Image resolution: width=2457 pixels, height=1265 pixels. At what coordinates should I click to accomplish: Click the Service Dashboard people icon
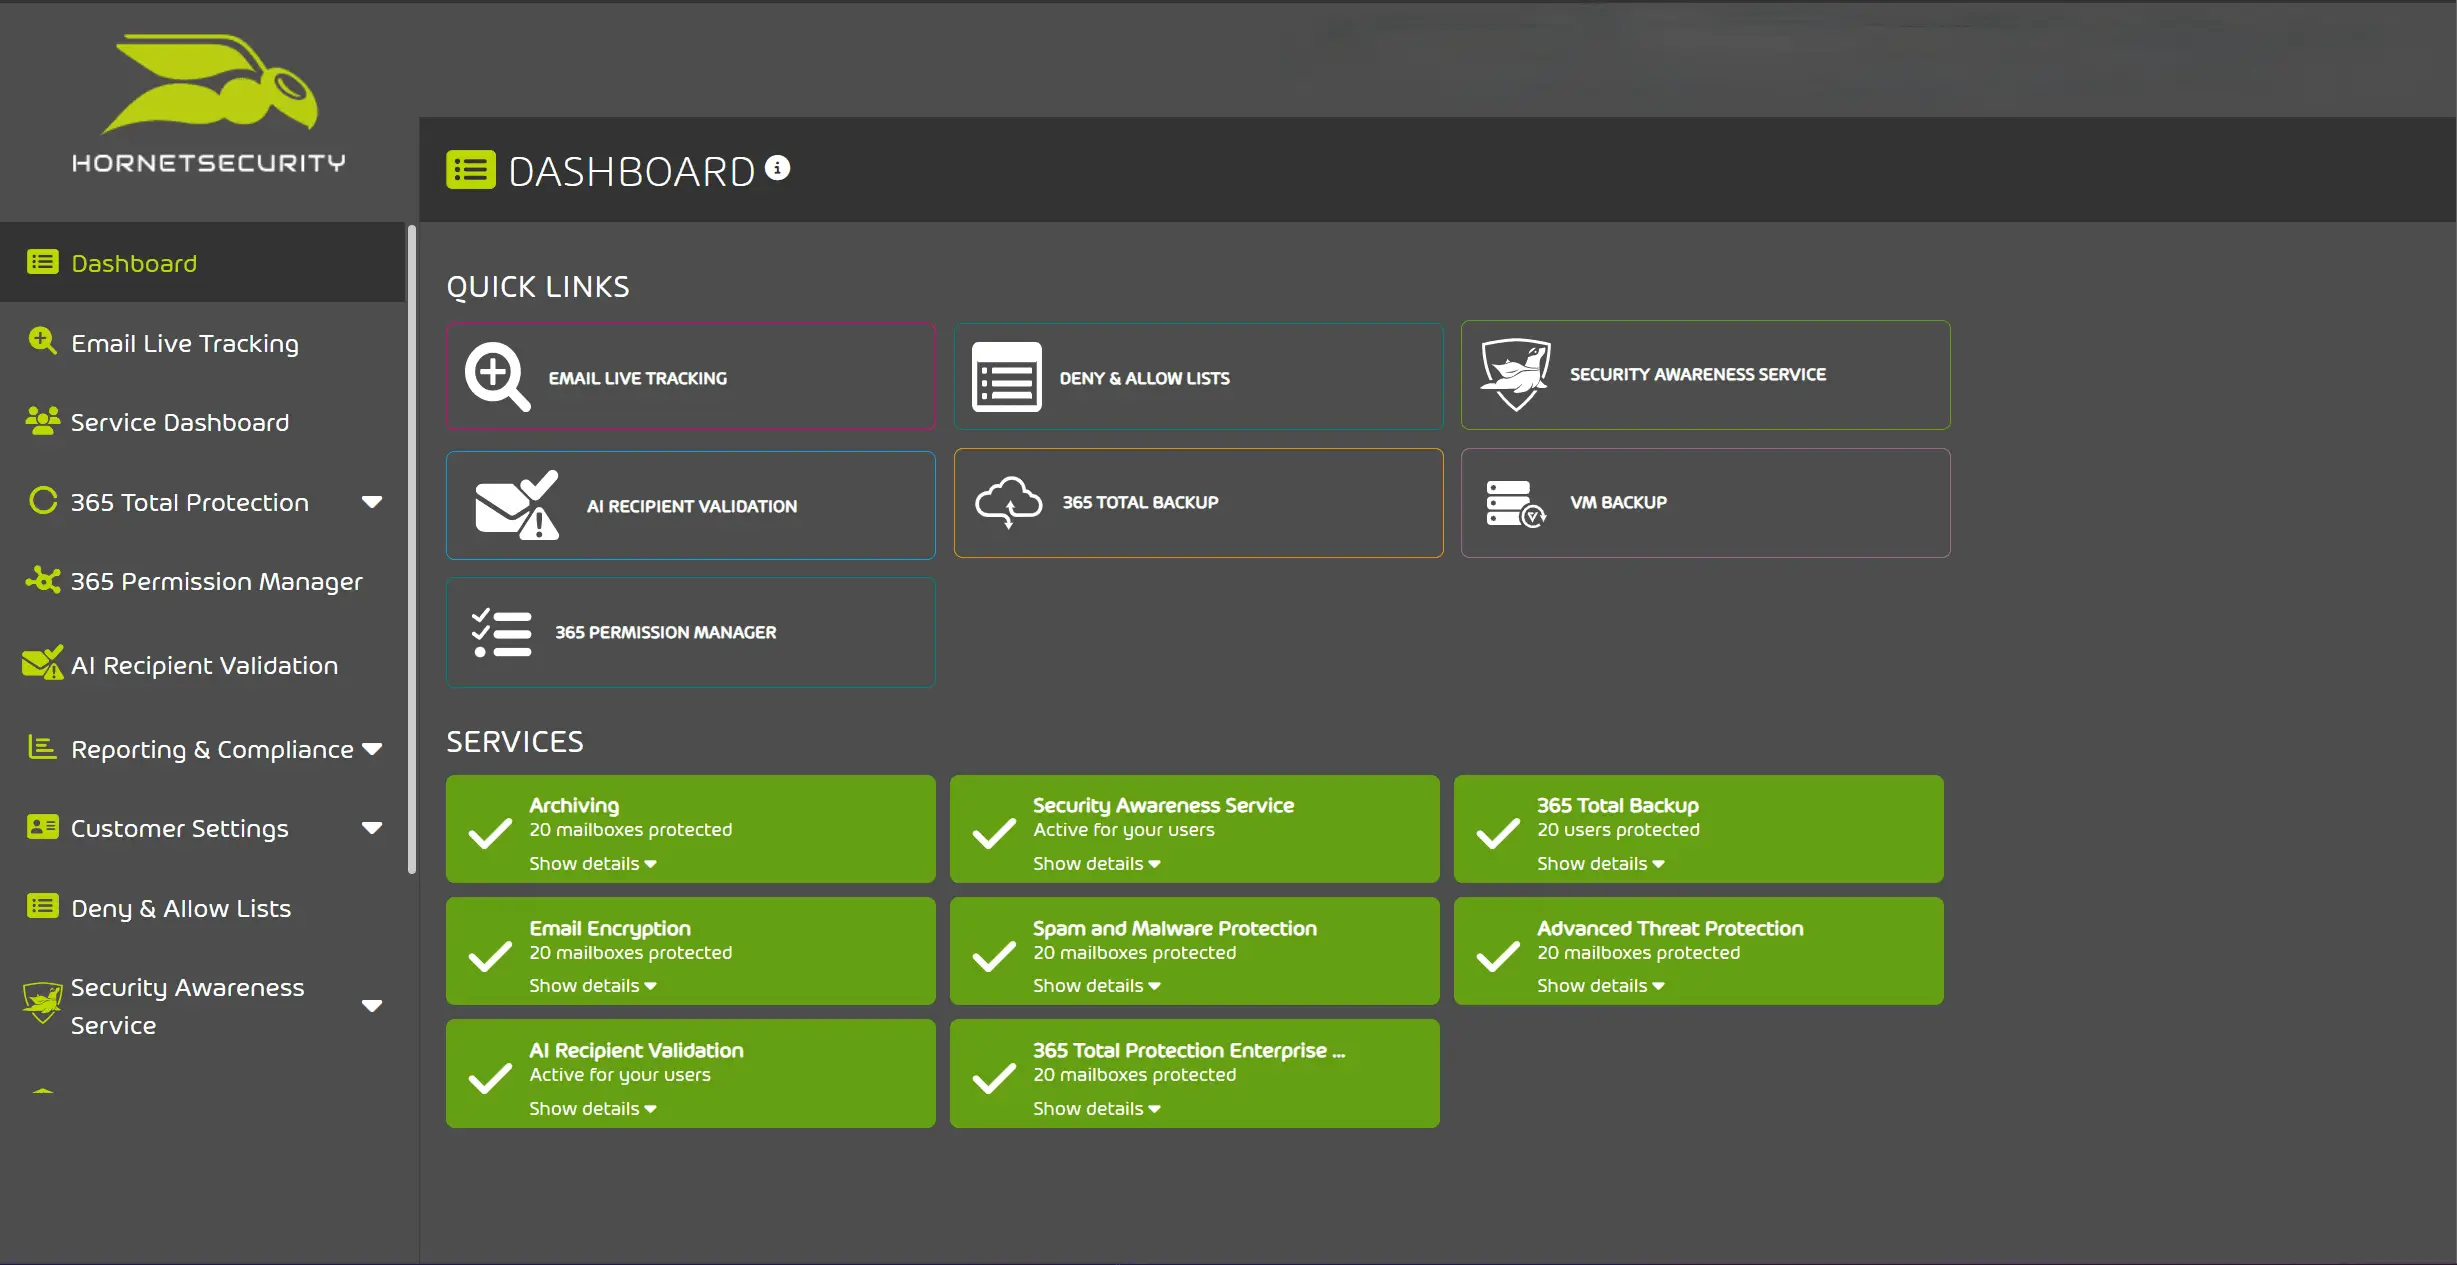42,421
